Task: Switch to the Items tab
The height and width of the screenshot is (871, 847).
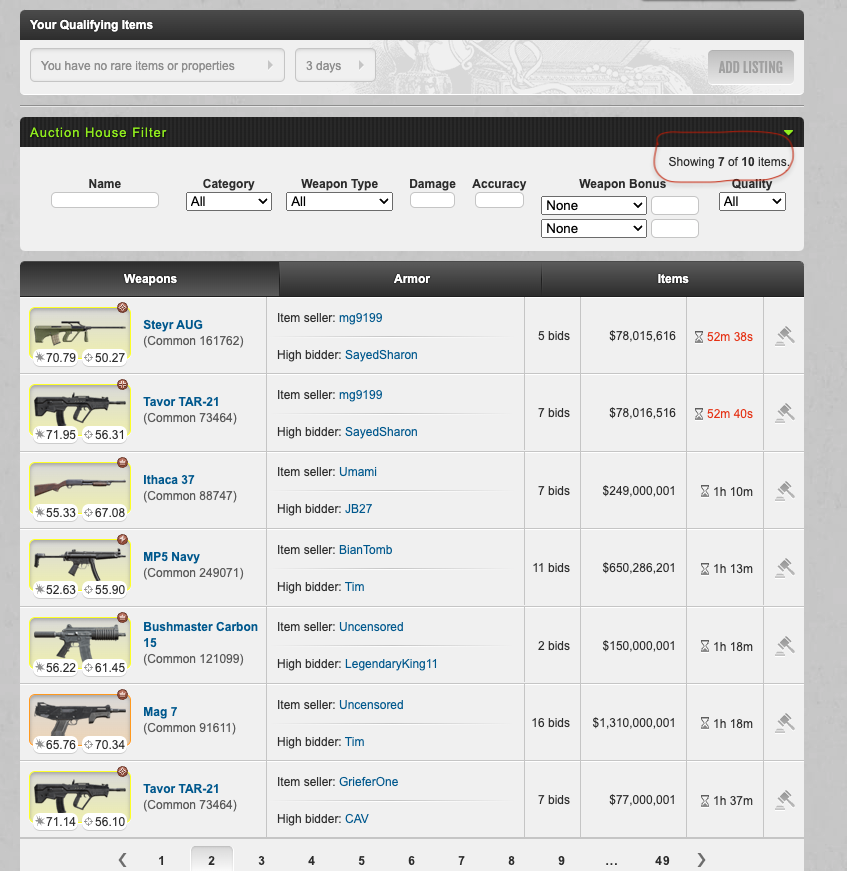Action: pyautogui.click(x=672, y=279)
